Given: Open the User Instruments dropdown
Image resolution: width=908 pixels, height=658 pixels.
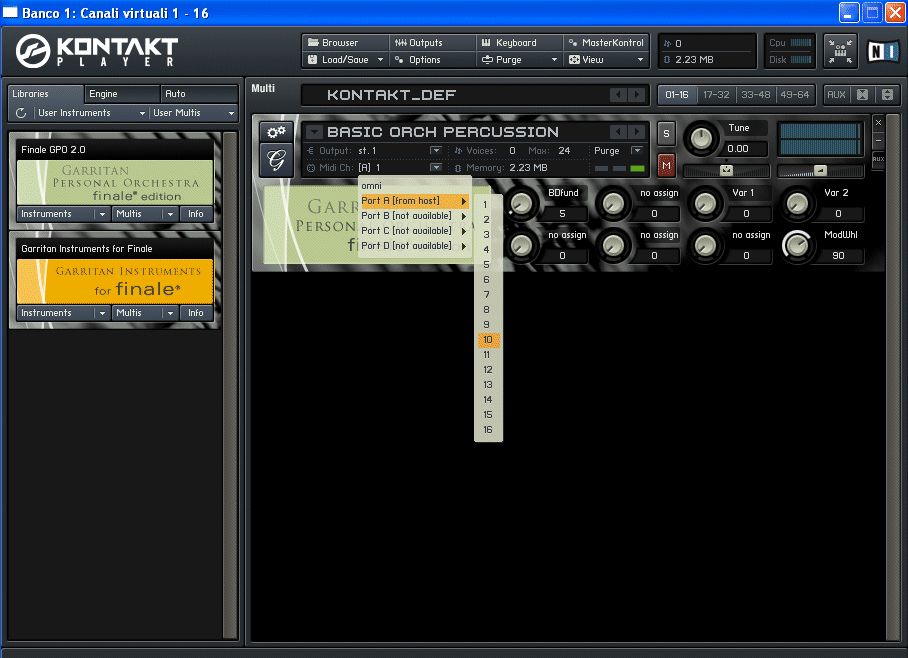Looking at the screenshot, I should [x=91, y=113].
